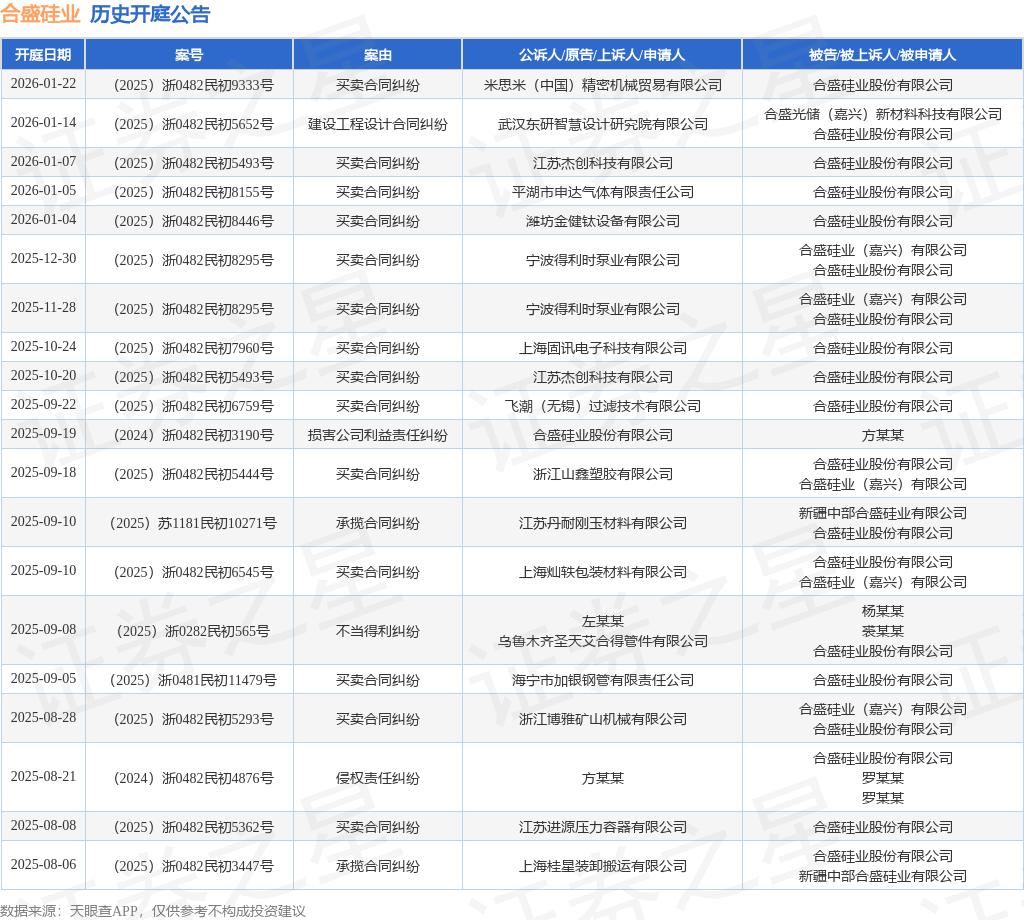
Task: Click plaintiff 米思米(中国)精密机械贸易有限公司
Action: tap(602, 86)
